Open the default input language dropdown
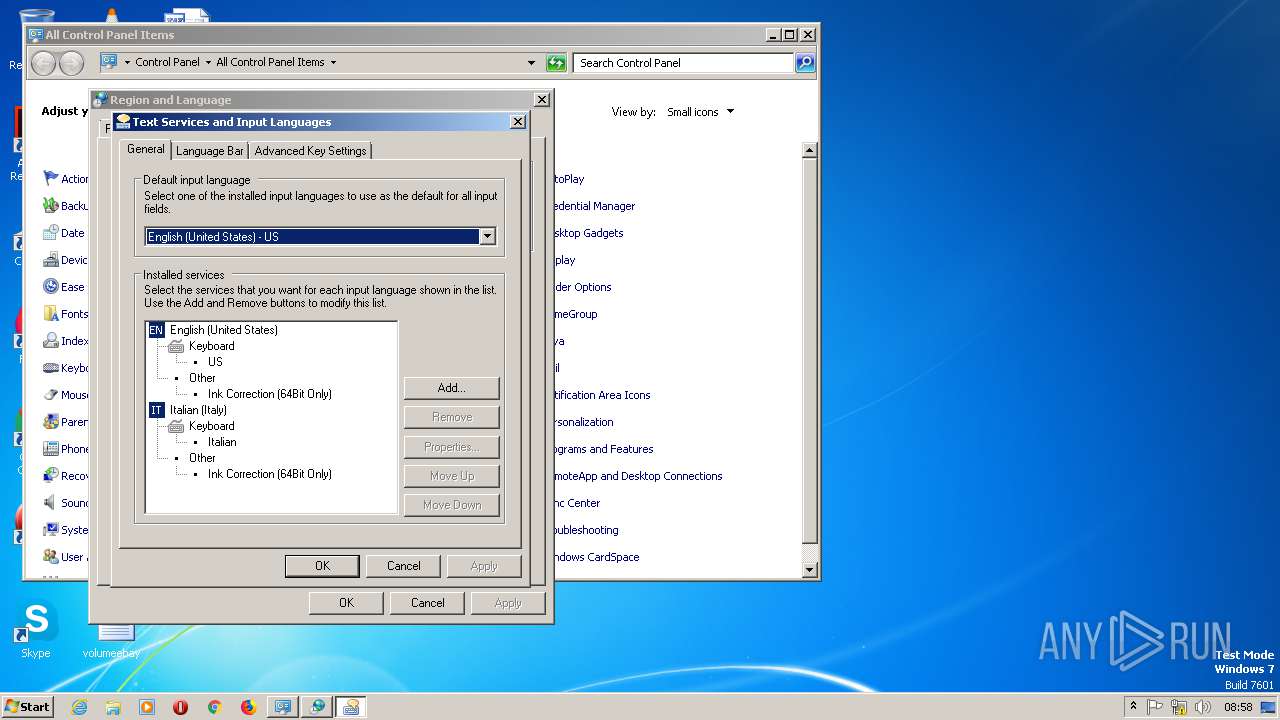The width and height of the screenshot is (1280, 720). coord(487,237)
